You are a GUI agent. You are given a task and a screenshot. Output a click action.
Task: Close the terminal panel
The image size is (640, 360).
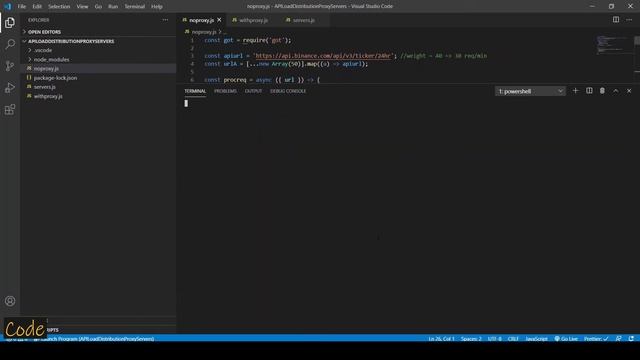pos(629,91)
